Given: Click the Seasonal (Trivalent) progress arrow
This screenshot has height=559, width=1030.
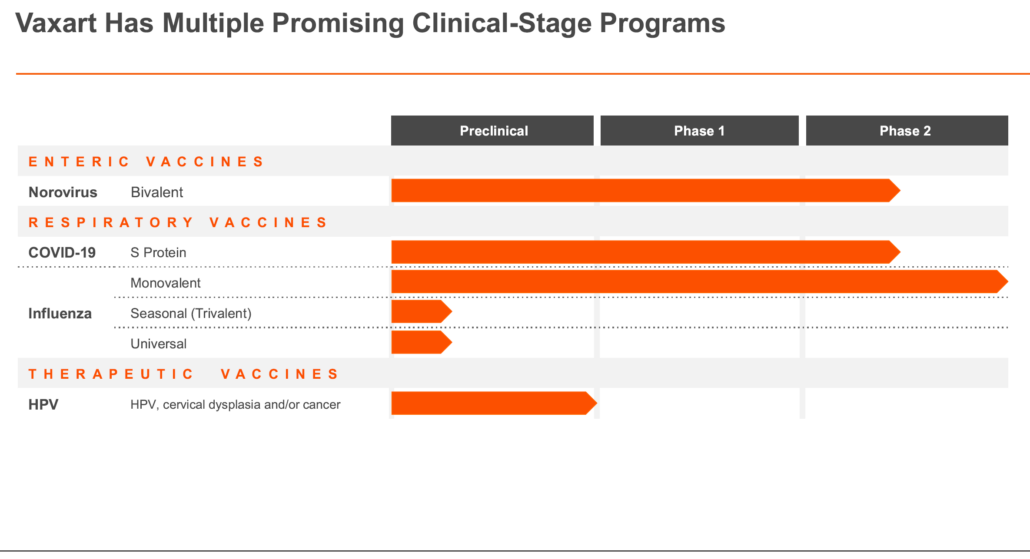Looking at the screenshot, I should [422, 312].
